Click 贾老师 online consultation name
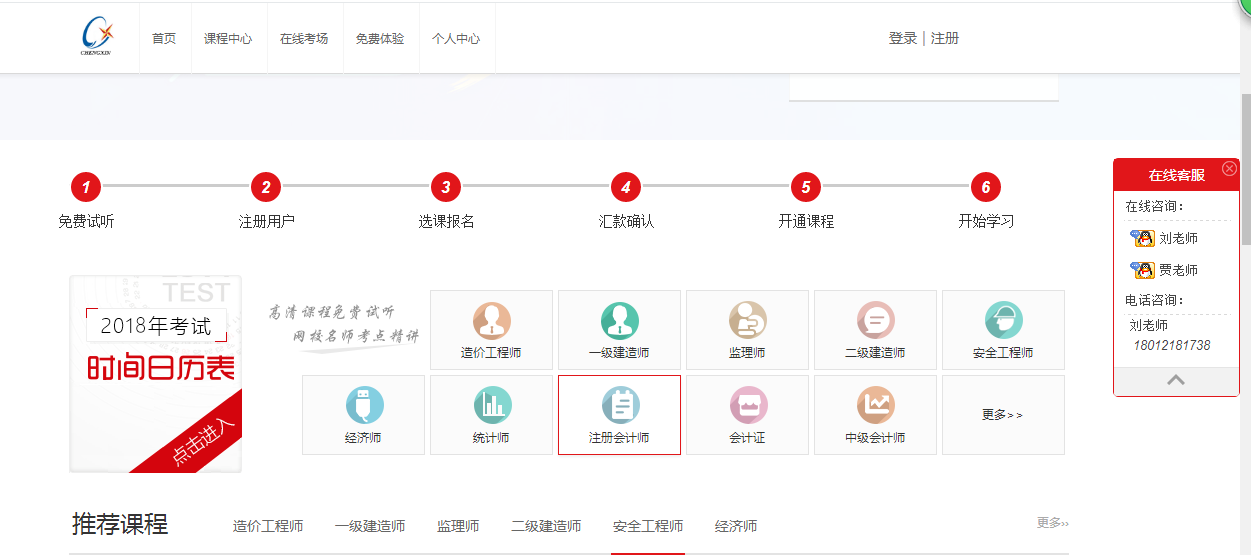1251x555 pixels. (x=1178, y=270)
